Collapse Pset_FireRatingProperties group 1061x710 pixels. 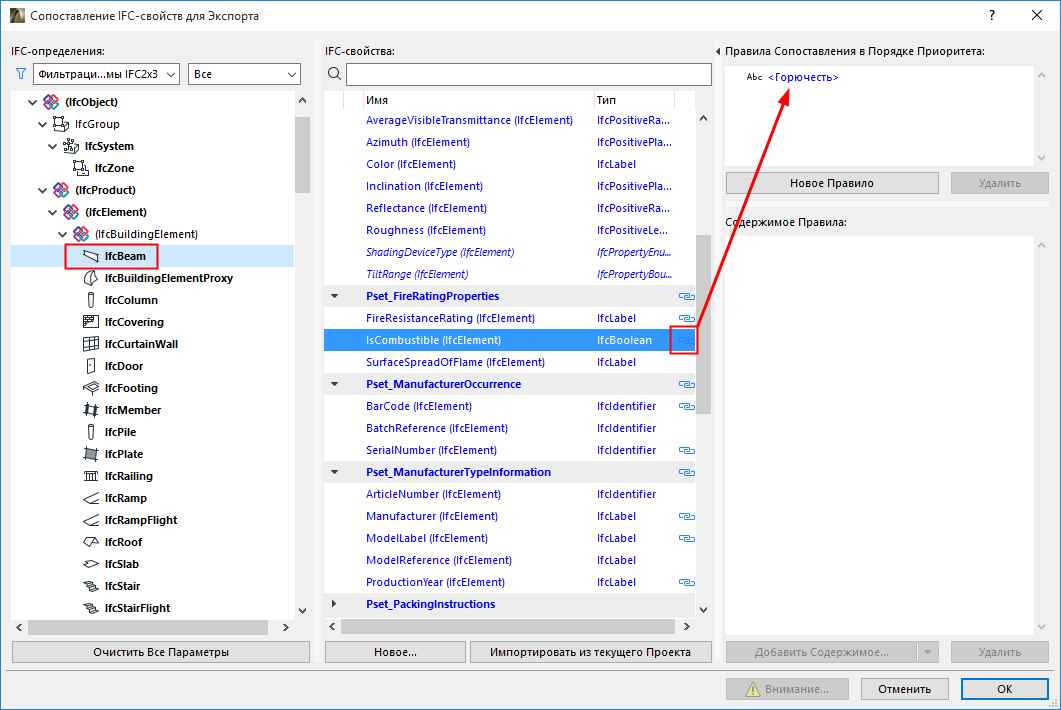334,296
